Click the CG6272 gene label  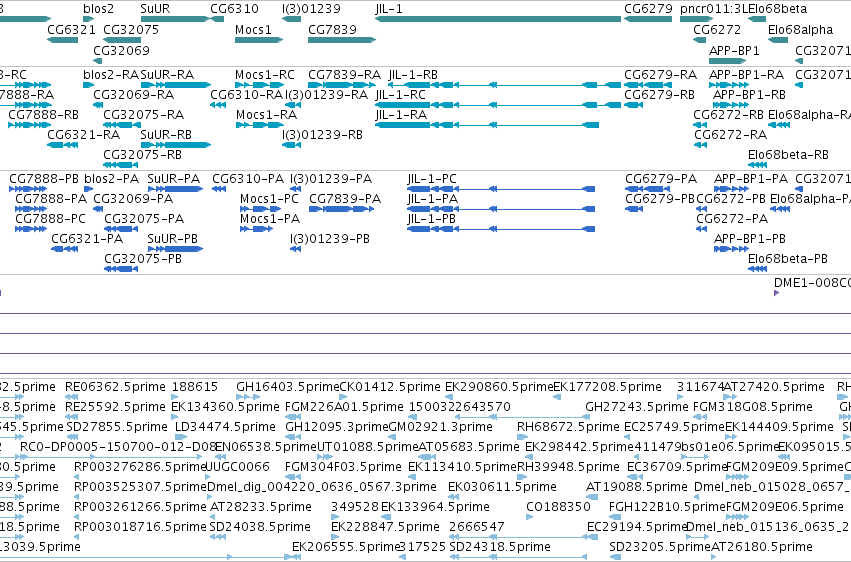coord(717,29)
